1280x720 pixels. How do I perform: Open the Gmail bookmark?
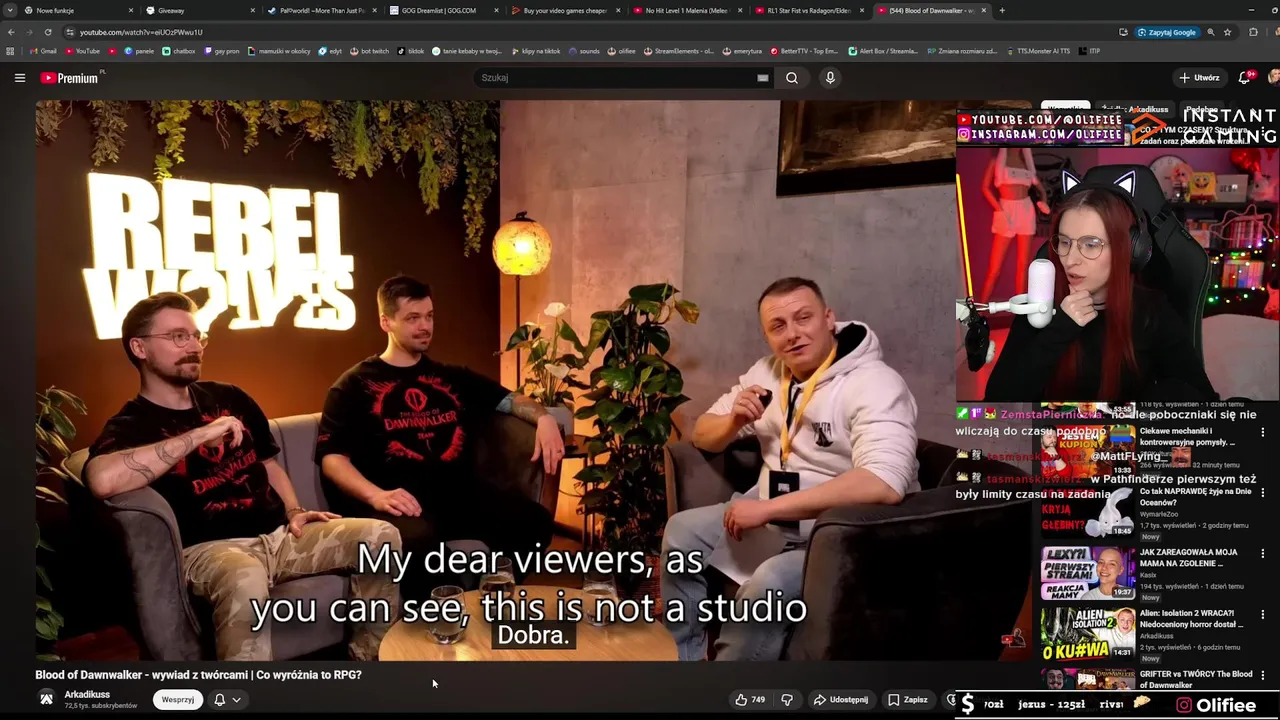click(x=42, y=51)
